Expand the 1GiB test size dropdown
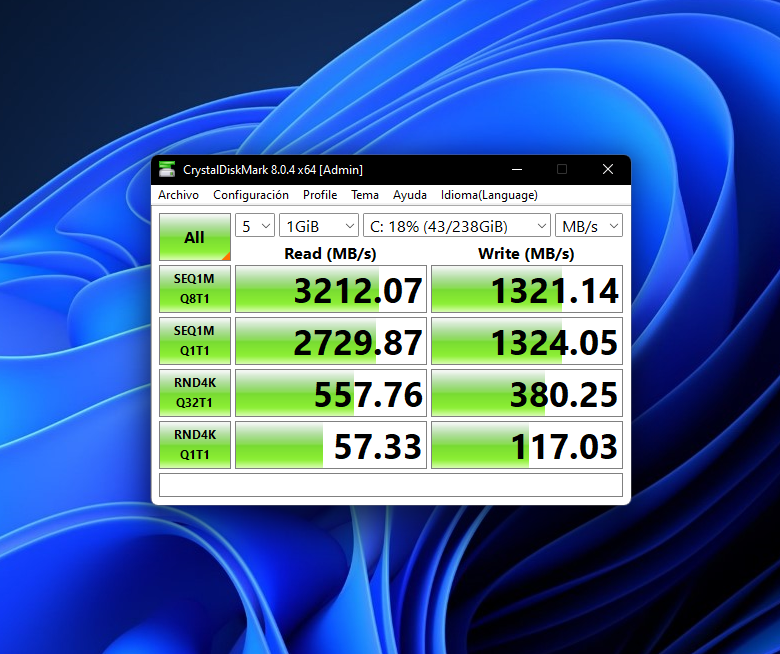780x654 pixels. (x=318, y=226)
